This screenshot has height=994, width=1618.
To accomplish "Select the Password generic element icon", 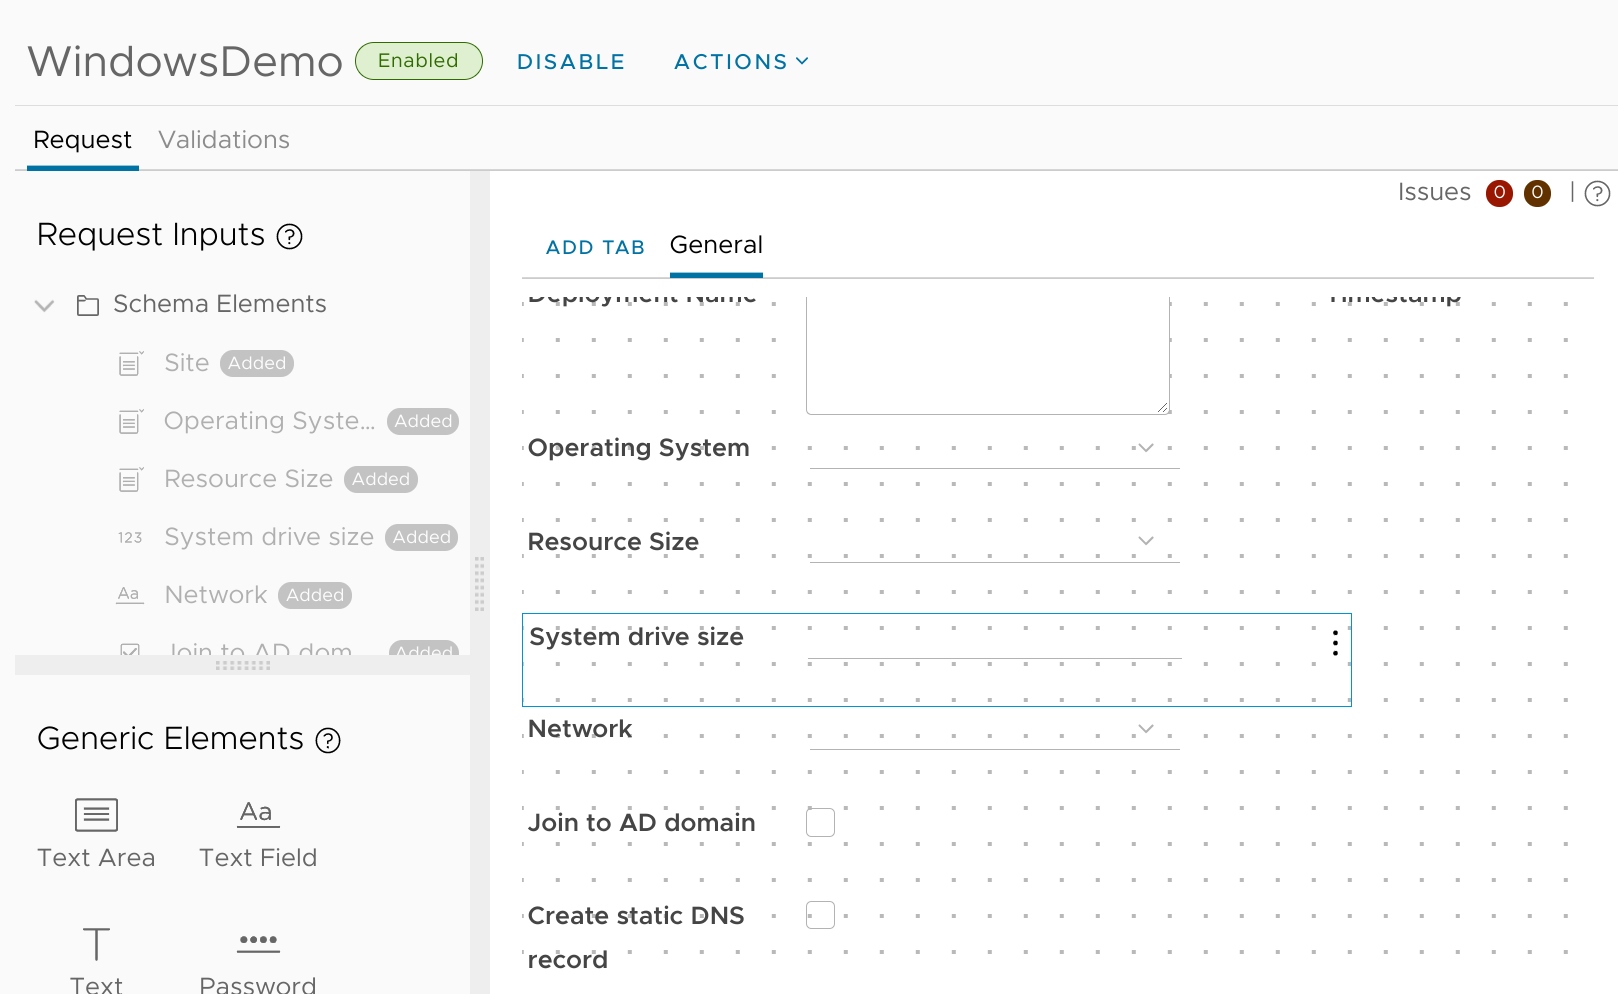I will [258, 941].
